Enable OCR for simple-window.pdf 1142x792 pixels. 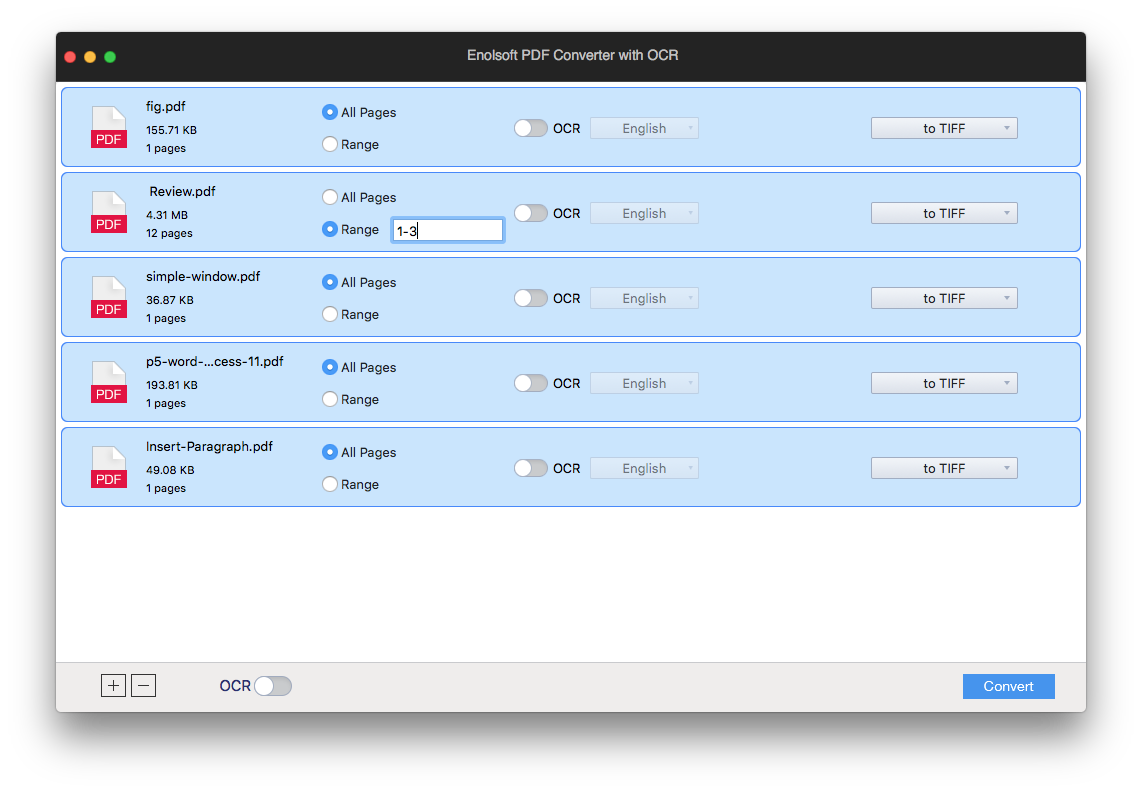530,298
